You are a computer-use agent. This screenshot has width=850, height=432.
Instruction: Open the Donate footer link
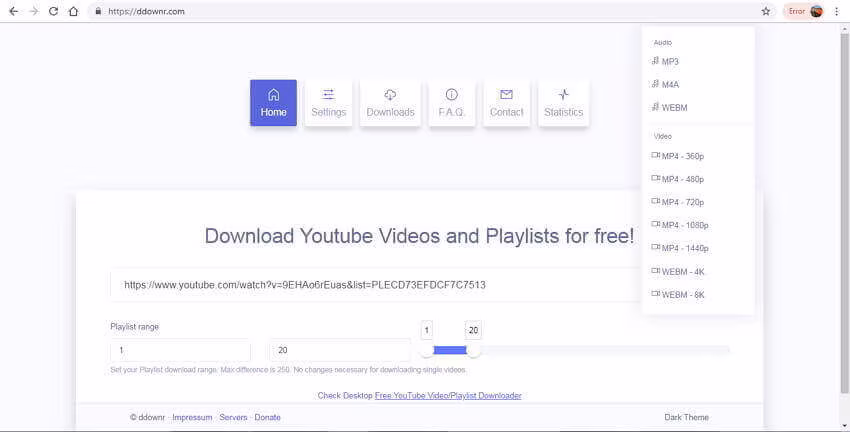pos(267,417)
